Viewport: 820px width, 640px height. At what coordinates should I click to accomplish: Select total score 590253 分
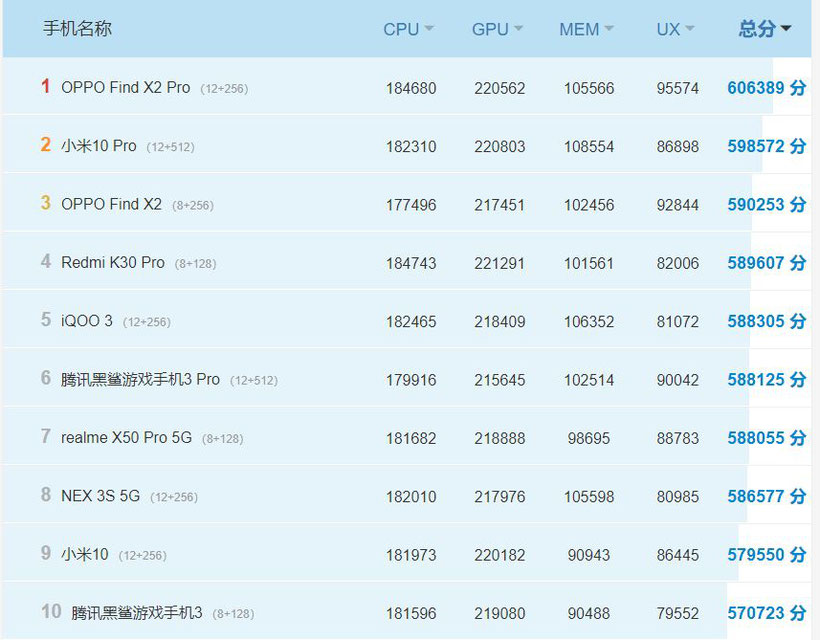[x=766, y=204]
